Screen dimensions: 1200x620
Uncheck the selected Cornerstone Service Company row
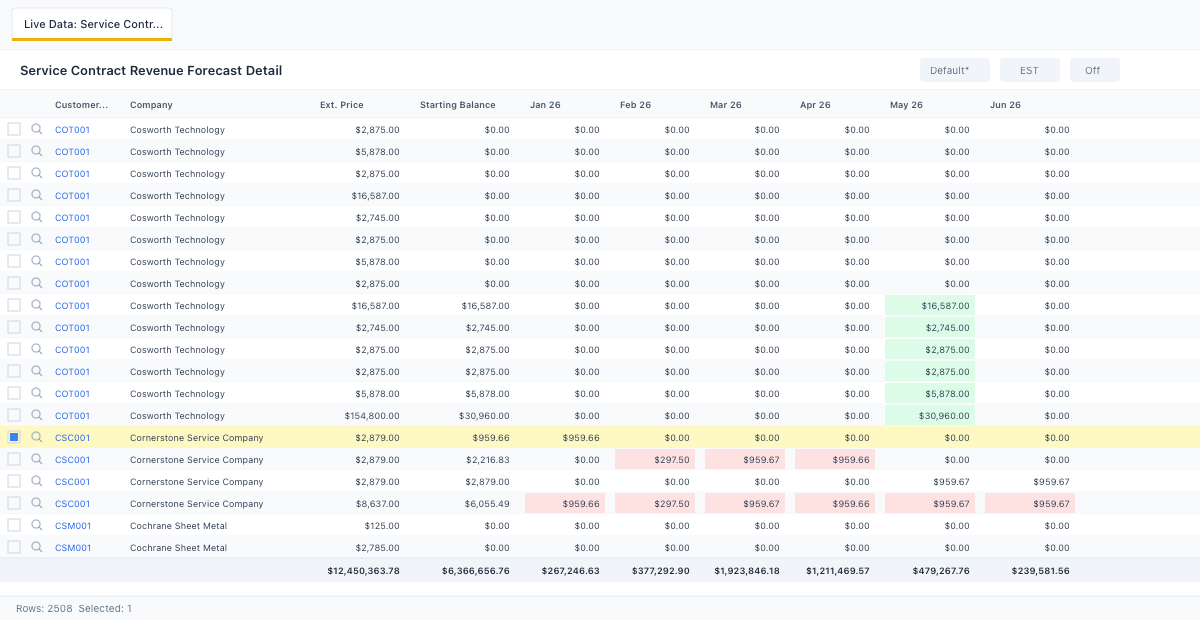tap(14, 437)
